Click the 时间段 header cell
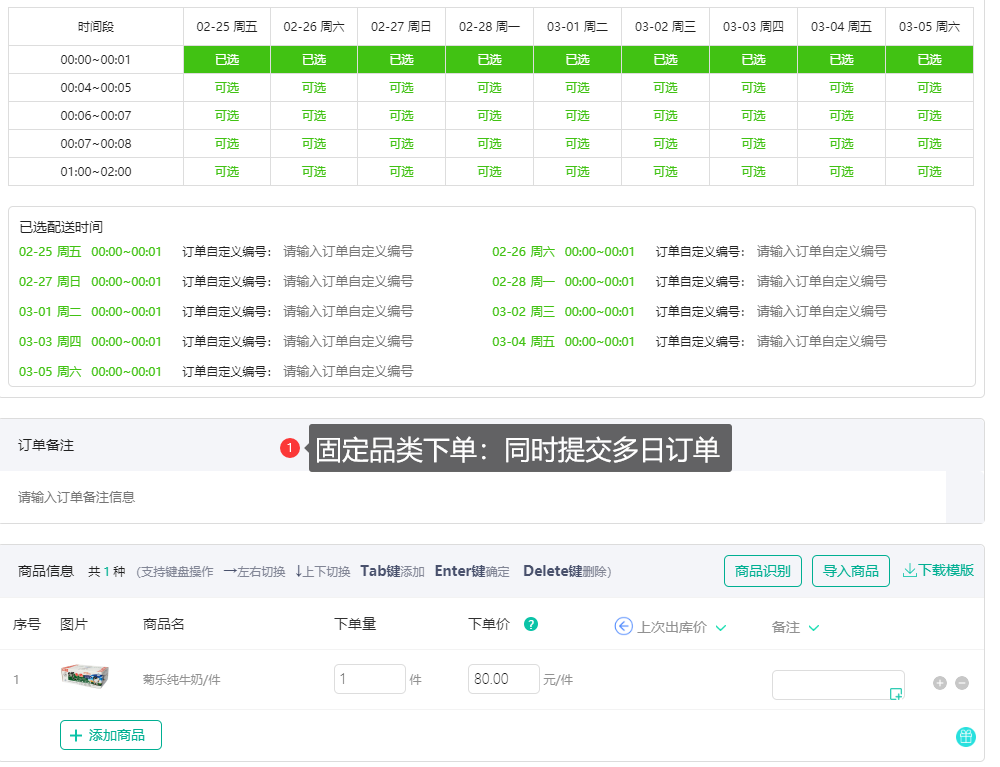Viewport: 1000px width, 767px height. tap(95, 27)
